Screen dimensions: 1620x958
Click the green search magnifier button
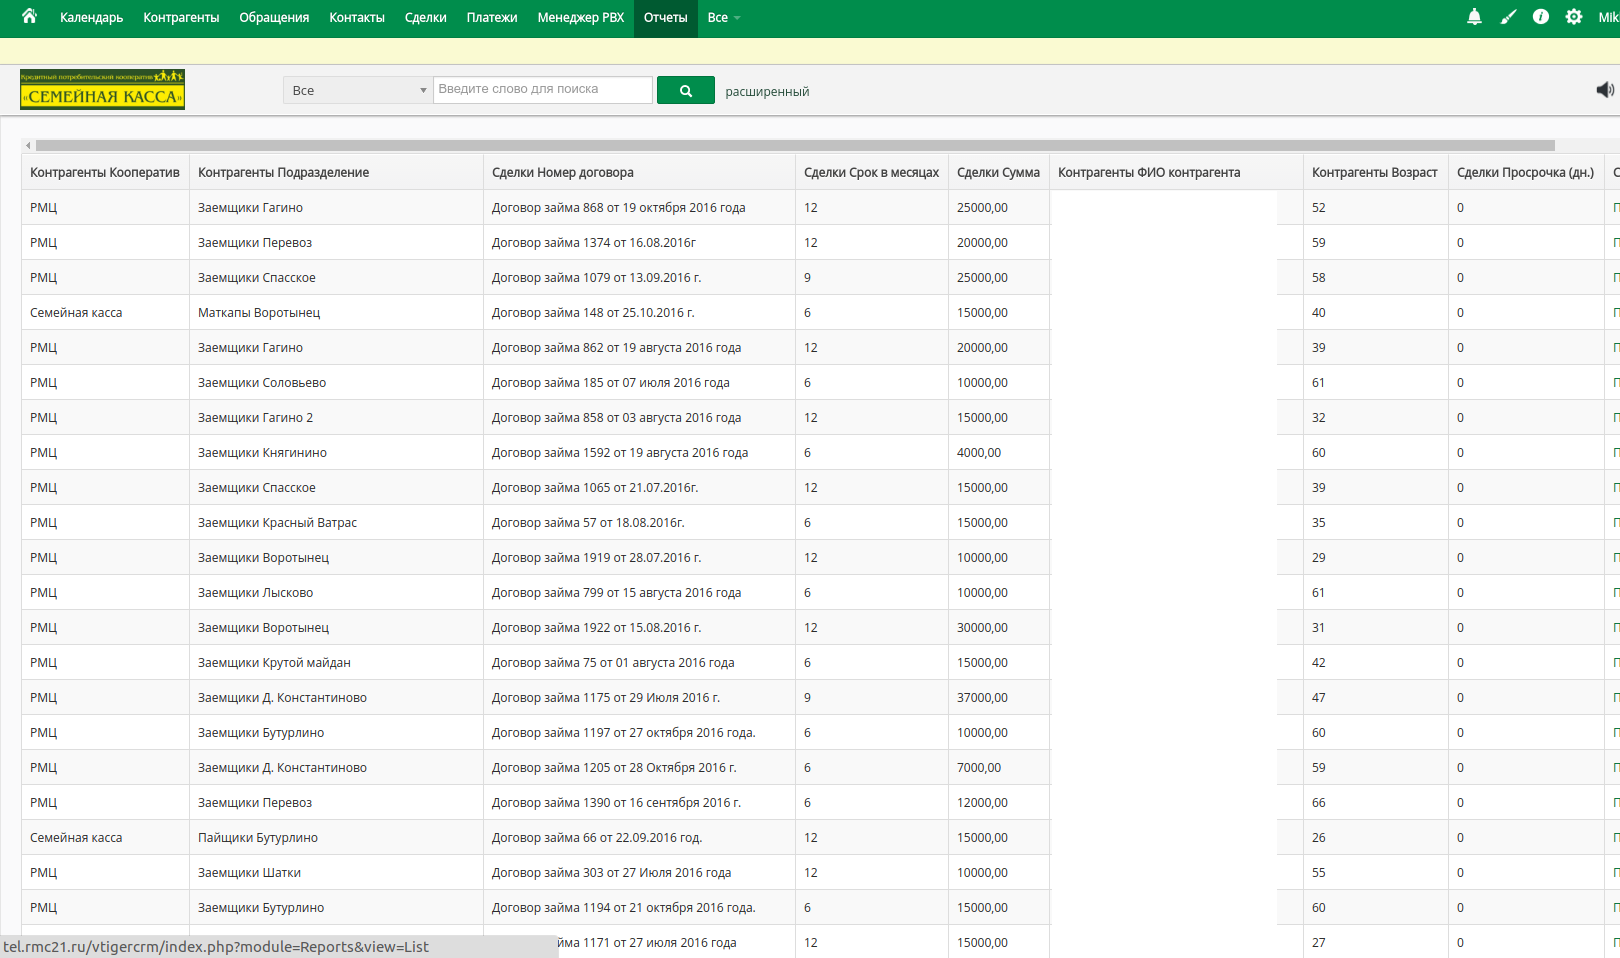click(686, 90)
